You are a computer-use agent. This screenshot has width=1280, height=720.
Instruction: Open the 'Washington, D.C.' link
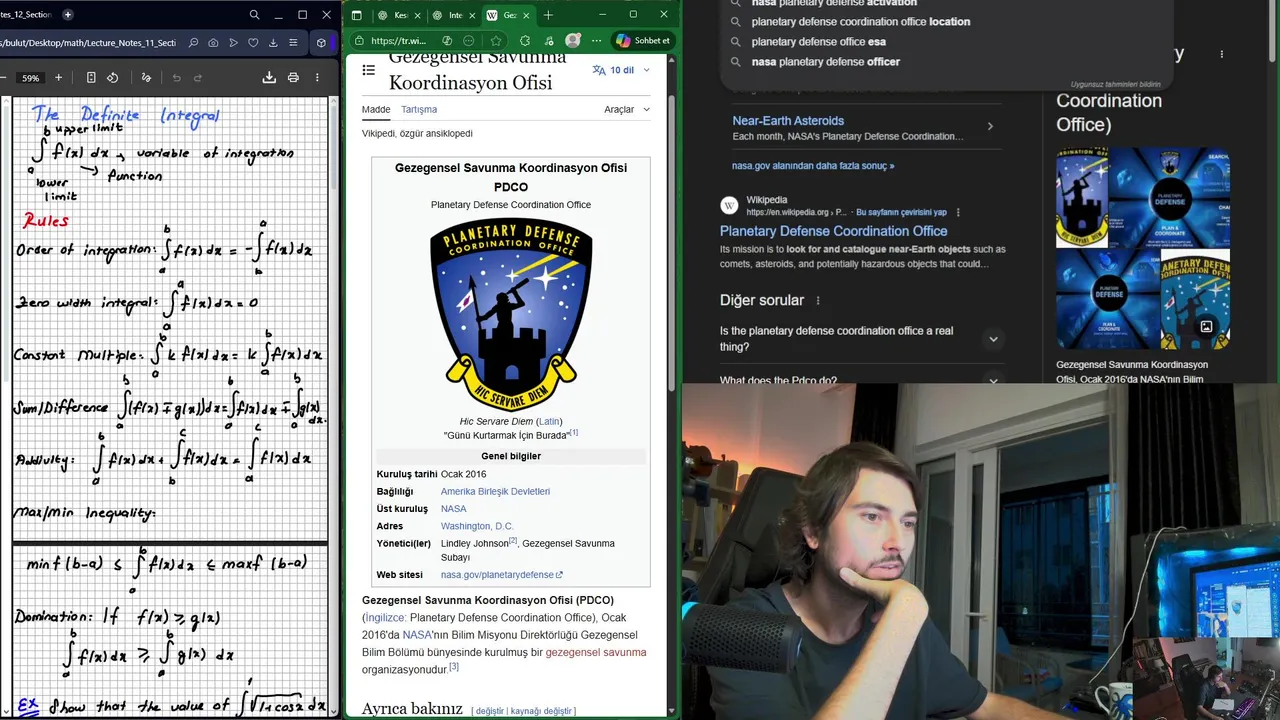coord(477,526)
